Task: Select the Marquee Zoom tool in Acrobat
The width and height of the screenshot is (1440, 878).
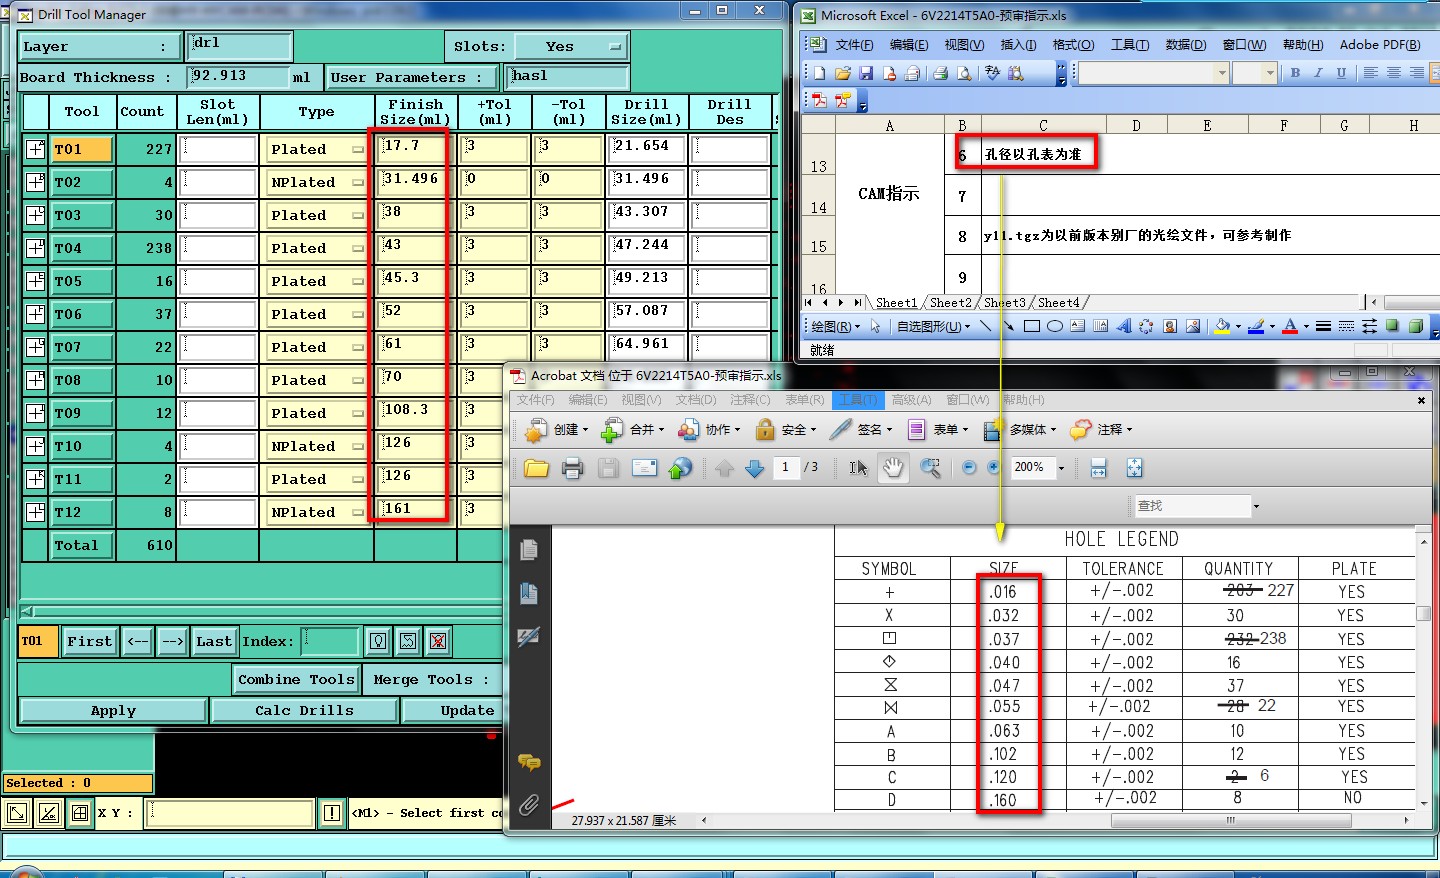Action: (930, 468)
